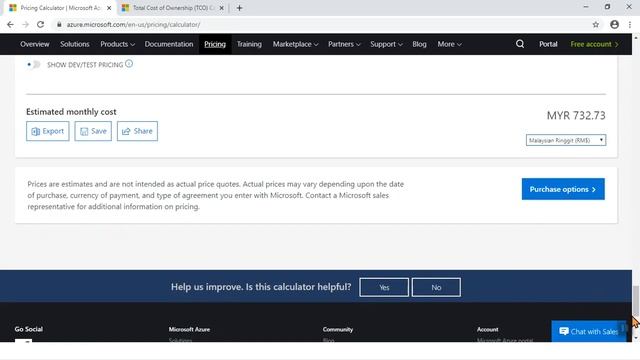
Task: Toggle Show Dev/Test Pricing switch
Action: [x=34, y=64]
